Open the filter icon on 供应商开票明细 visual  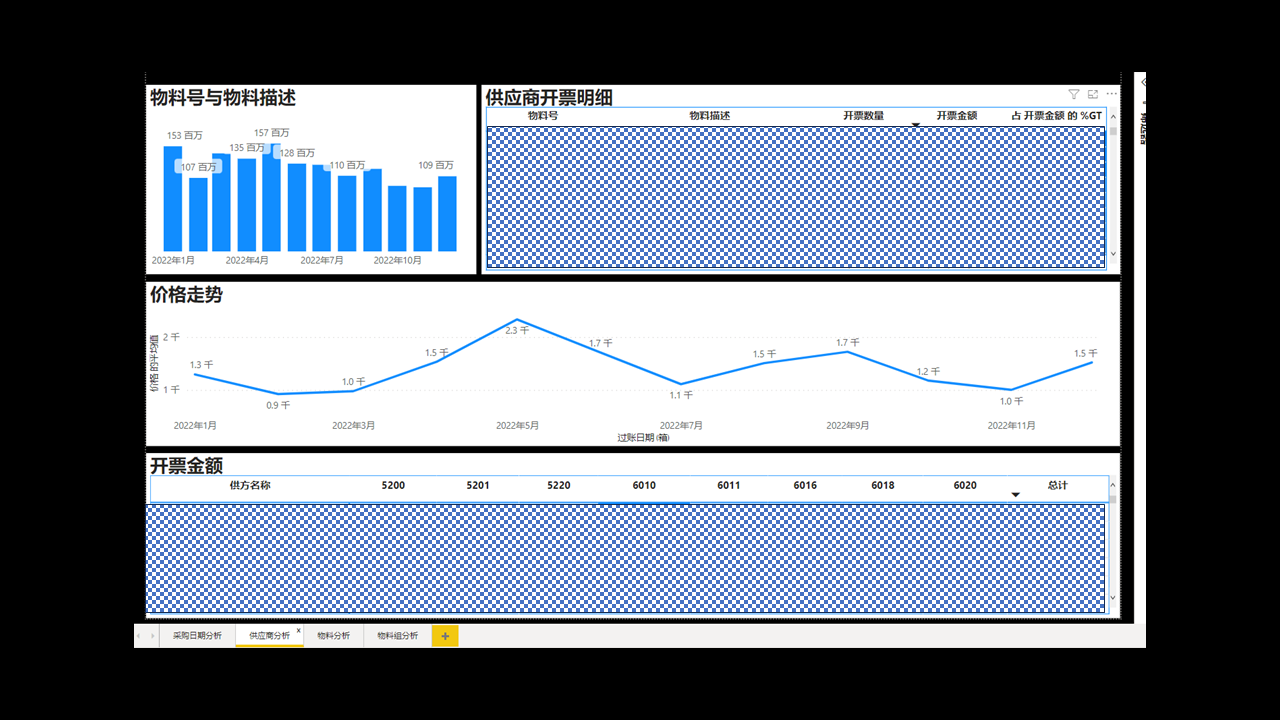[1074, 94]
